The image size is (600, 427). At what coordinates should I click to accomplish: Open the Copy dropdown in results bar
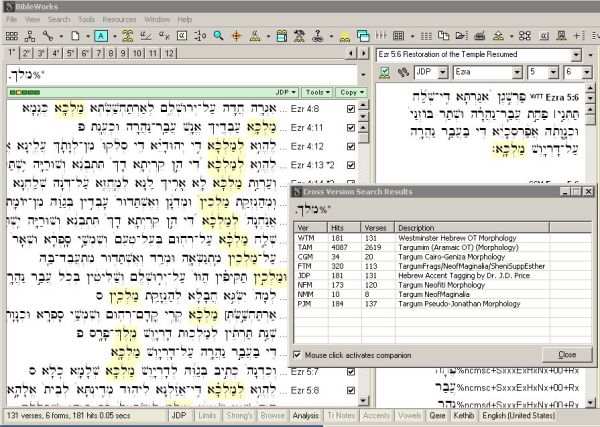coord(351,92)
